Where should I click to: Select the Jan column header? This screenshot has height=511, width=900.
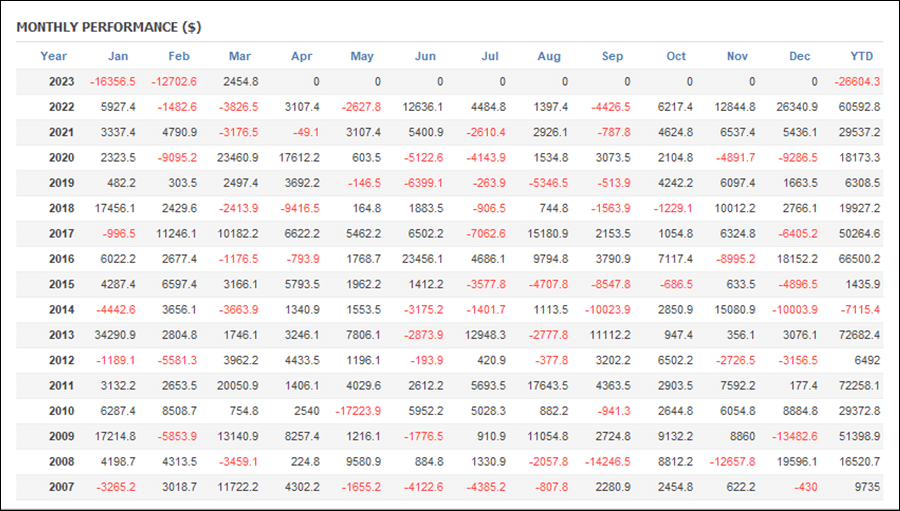point(118,56)
